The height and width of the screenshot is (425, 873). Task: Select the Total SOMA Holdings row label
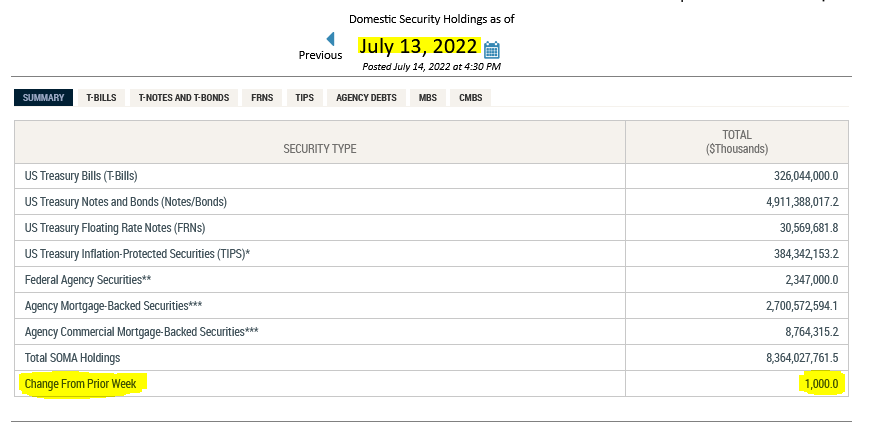tap(72, 358)
